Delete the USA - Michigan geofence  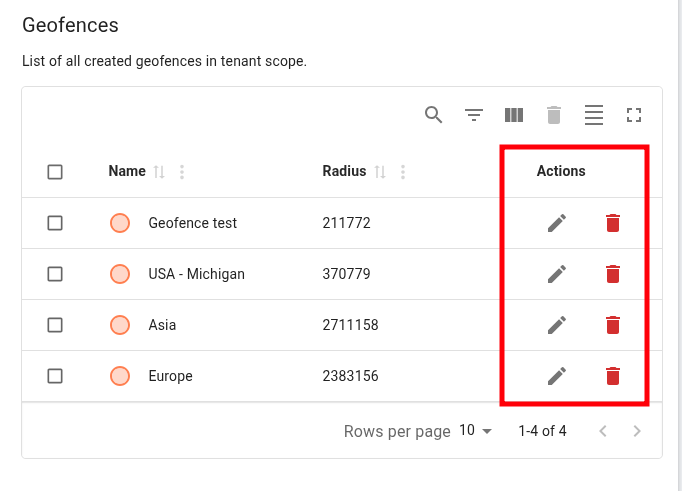[613, 274]
